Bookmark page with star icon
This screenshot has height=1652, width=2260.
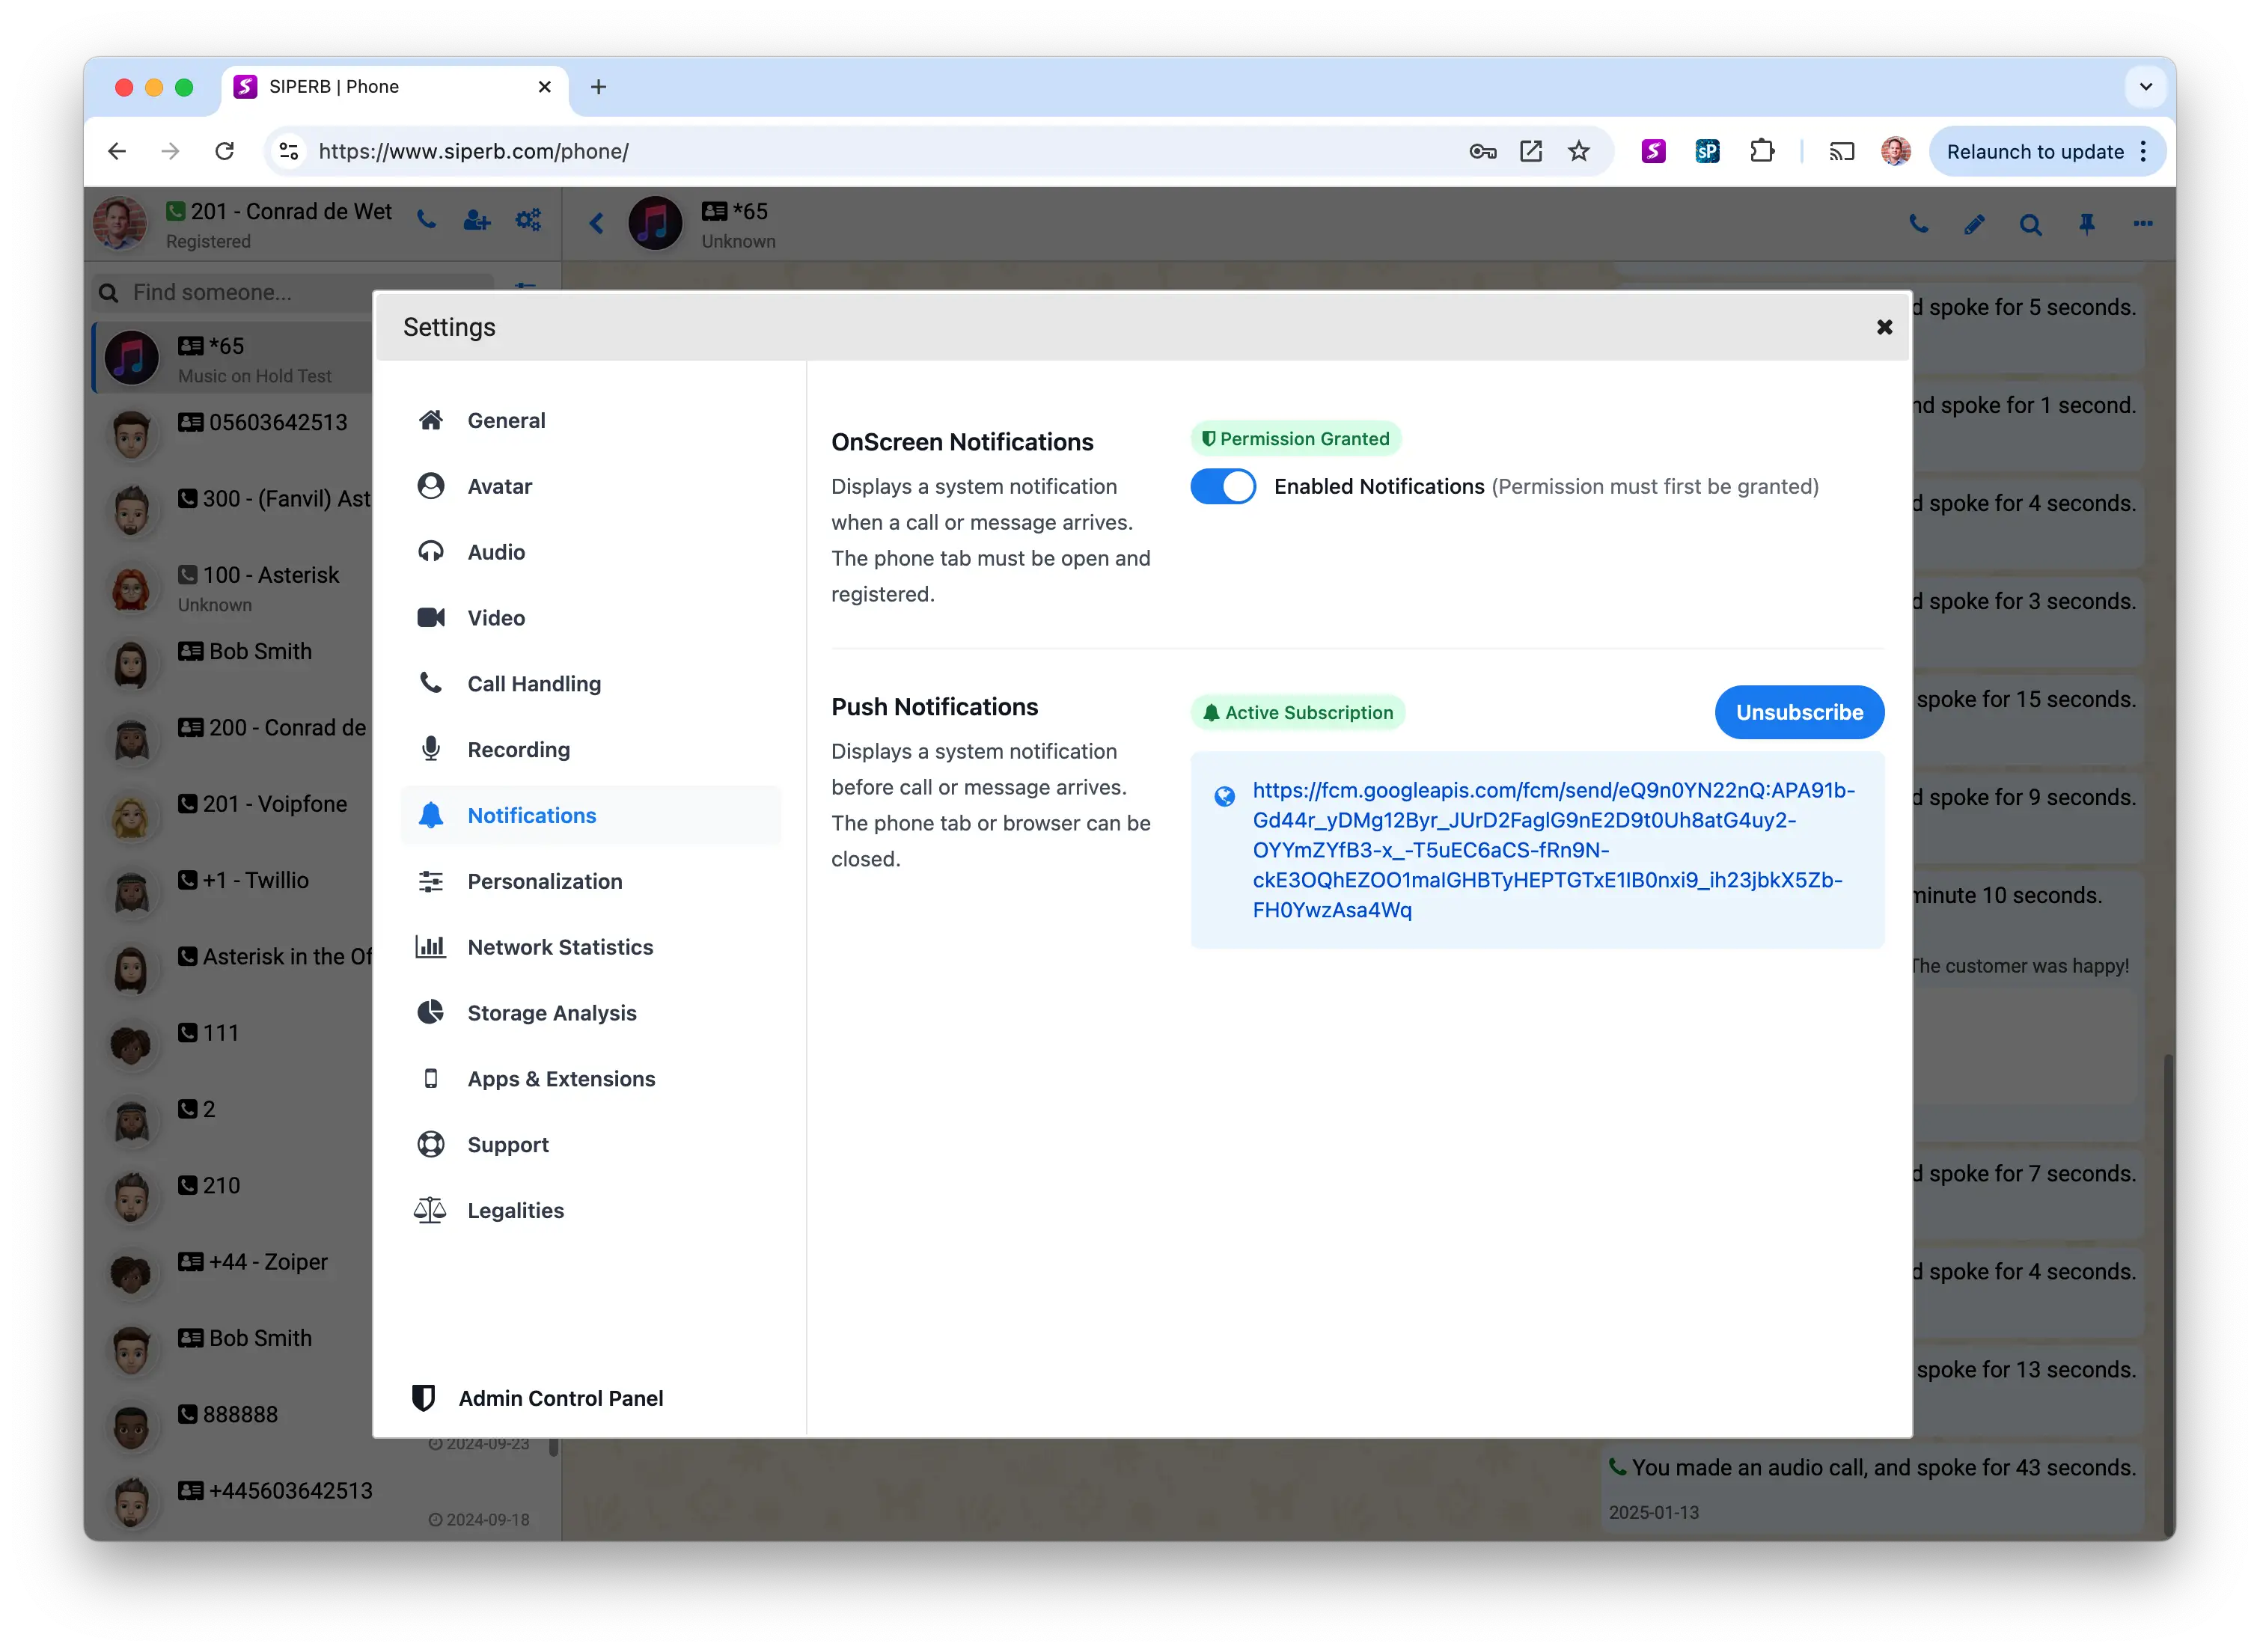pyautogui.click(x=1578, y=151)
